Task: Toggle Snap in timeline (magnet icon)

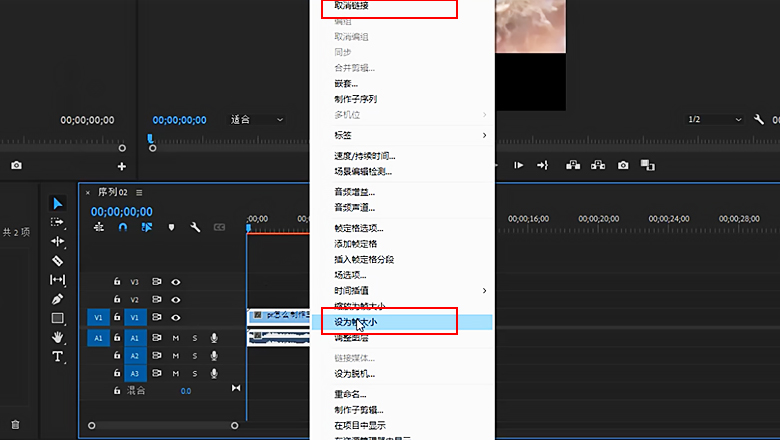Action: (x=123, y=227)
